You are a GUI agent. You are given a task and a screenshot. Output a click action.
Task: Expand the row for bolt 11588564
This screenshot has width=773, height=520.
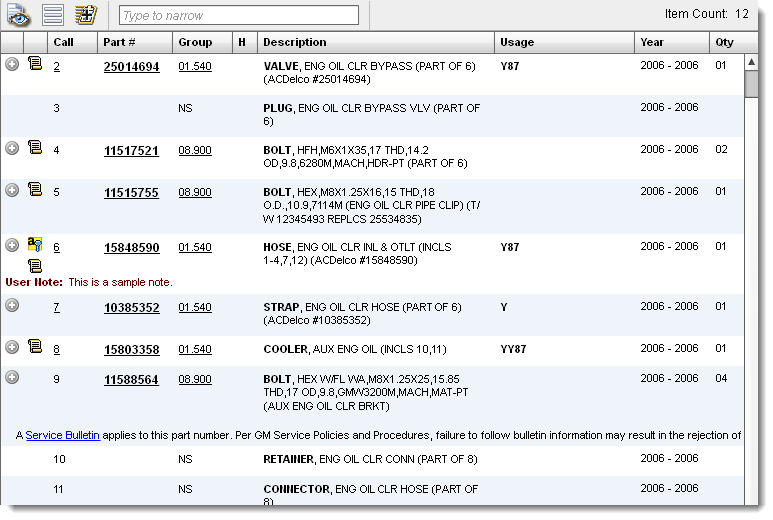(x=12, y=377)
